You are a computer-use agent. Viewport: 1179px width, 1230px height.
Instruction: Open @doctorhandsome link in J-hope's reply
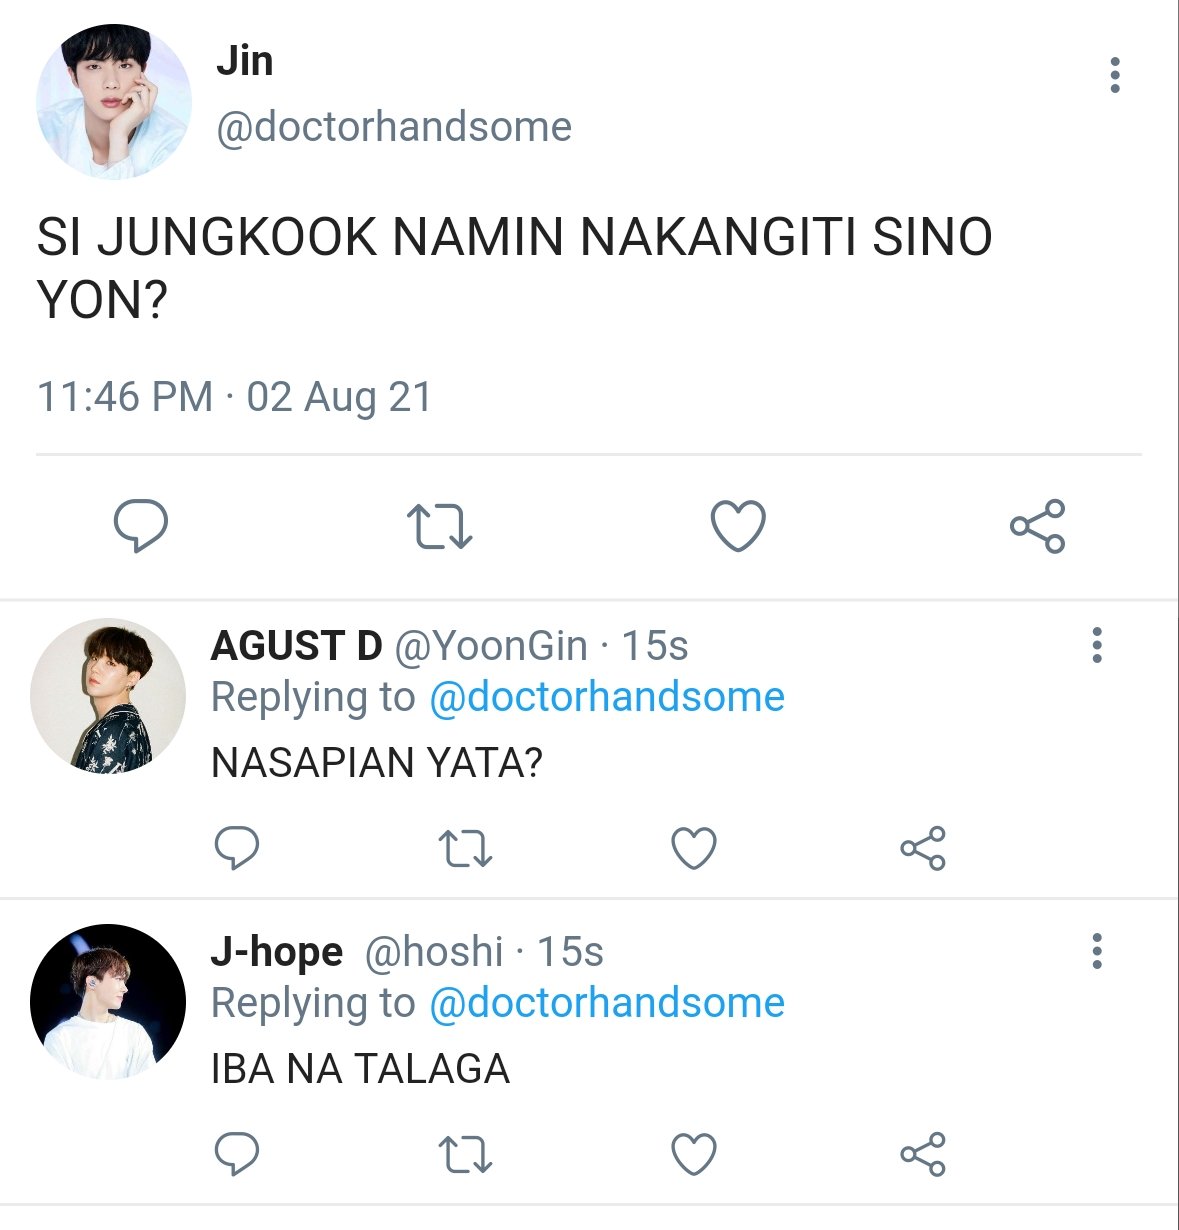[607, 1003]
